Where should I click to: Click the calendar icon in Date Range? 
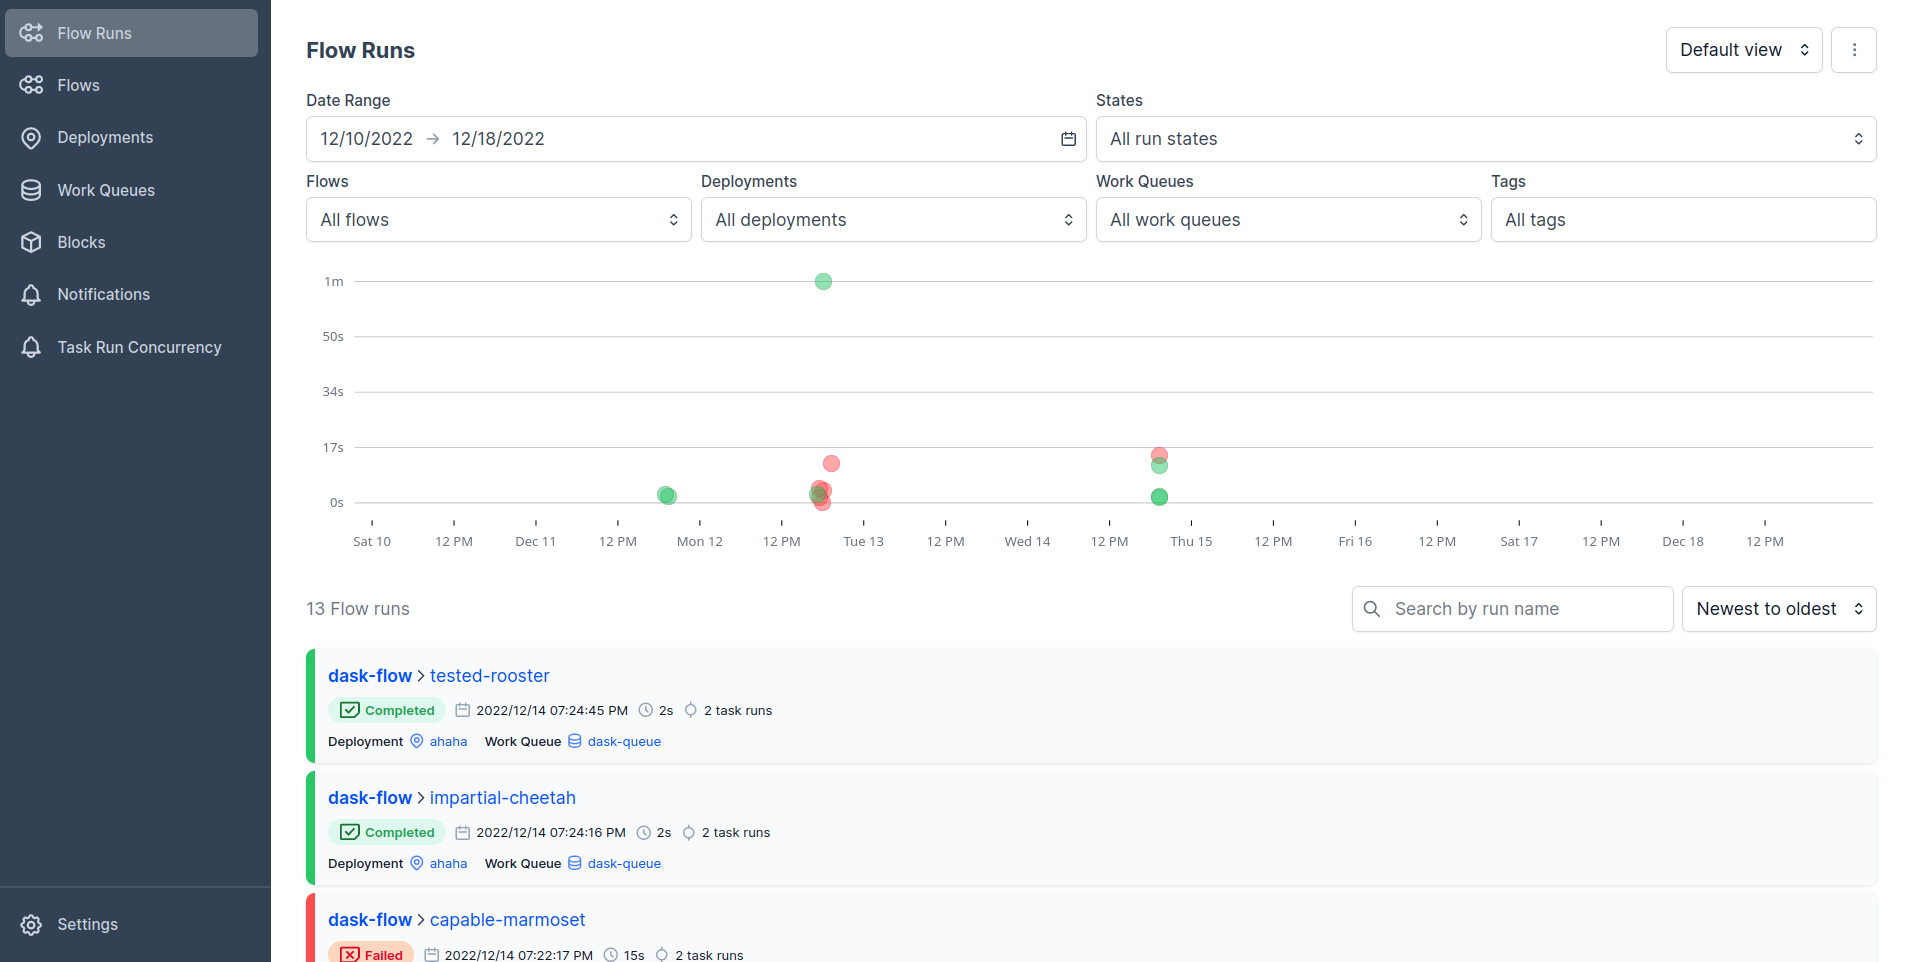point(1068,139)
